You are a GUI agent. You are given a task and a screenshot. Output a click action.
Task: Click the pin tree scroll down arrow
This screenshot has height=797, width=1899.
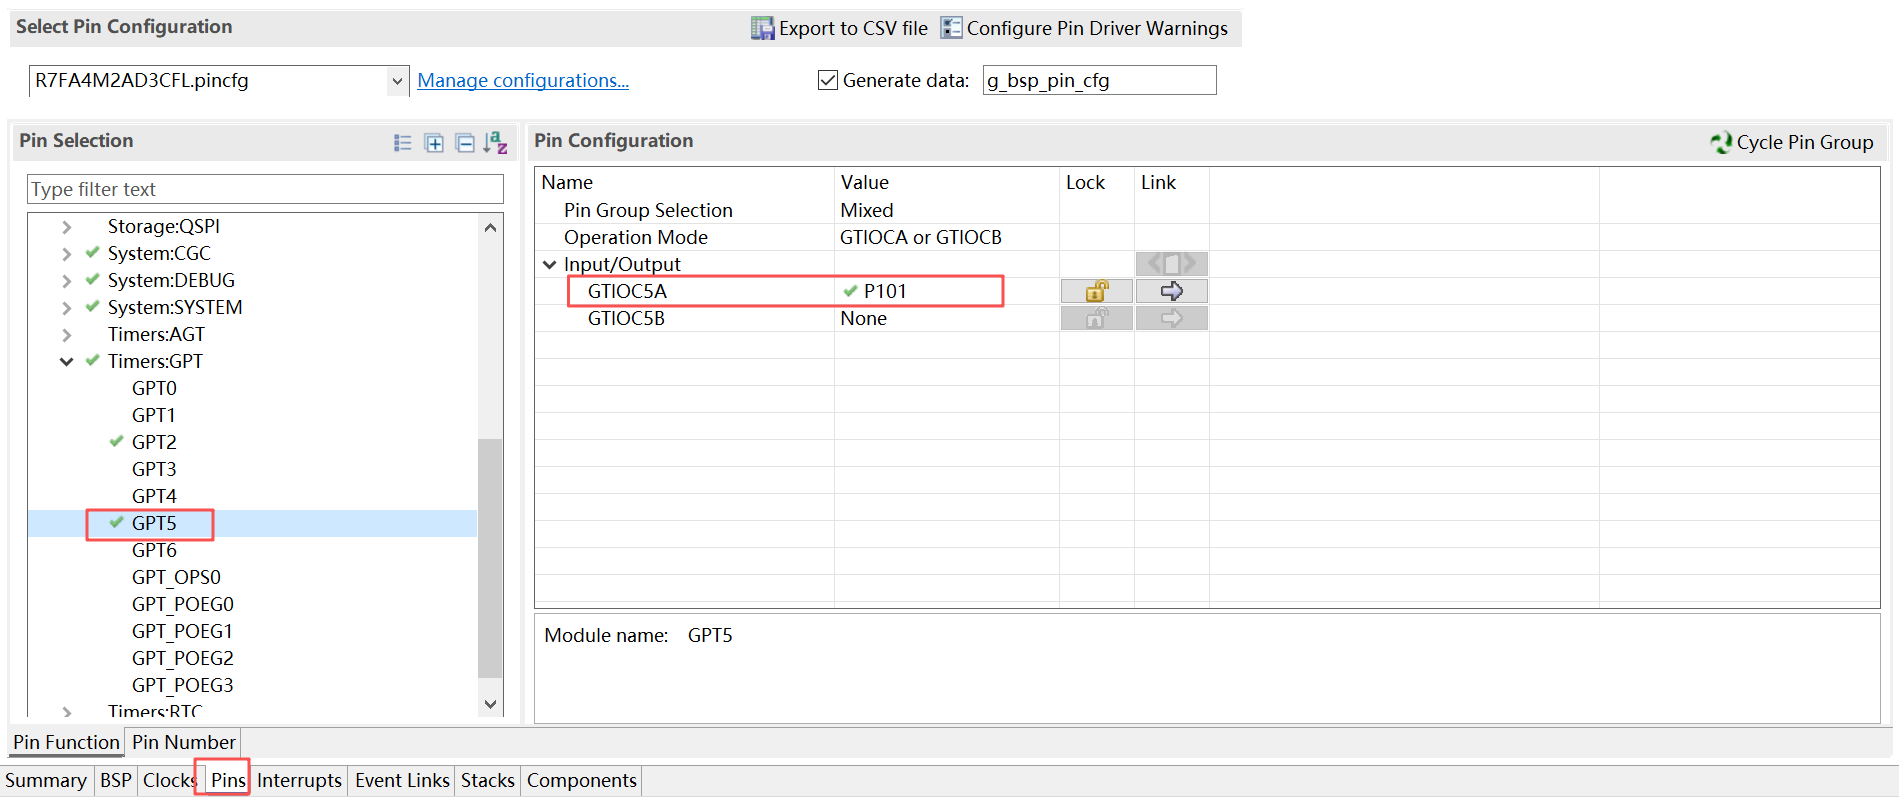490,704
